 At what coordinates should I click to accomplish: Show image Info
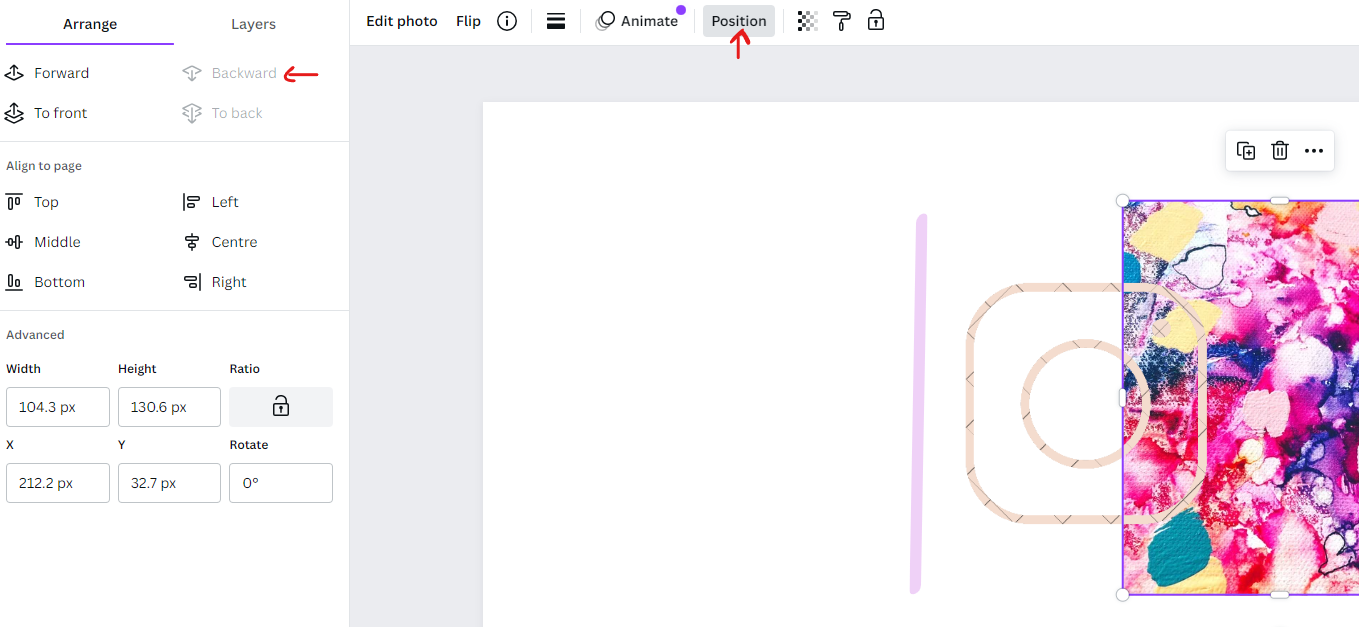coord(507,21)
